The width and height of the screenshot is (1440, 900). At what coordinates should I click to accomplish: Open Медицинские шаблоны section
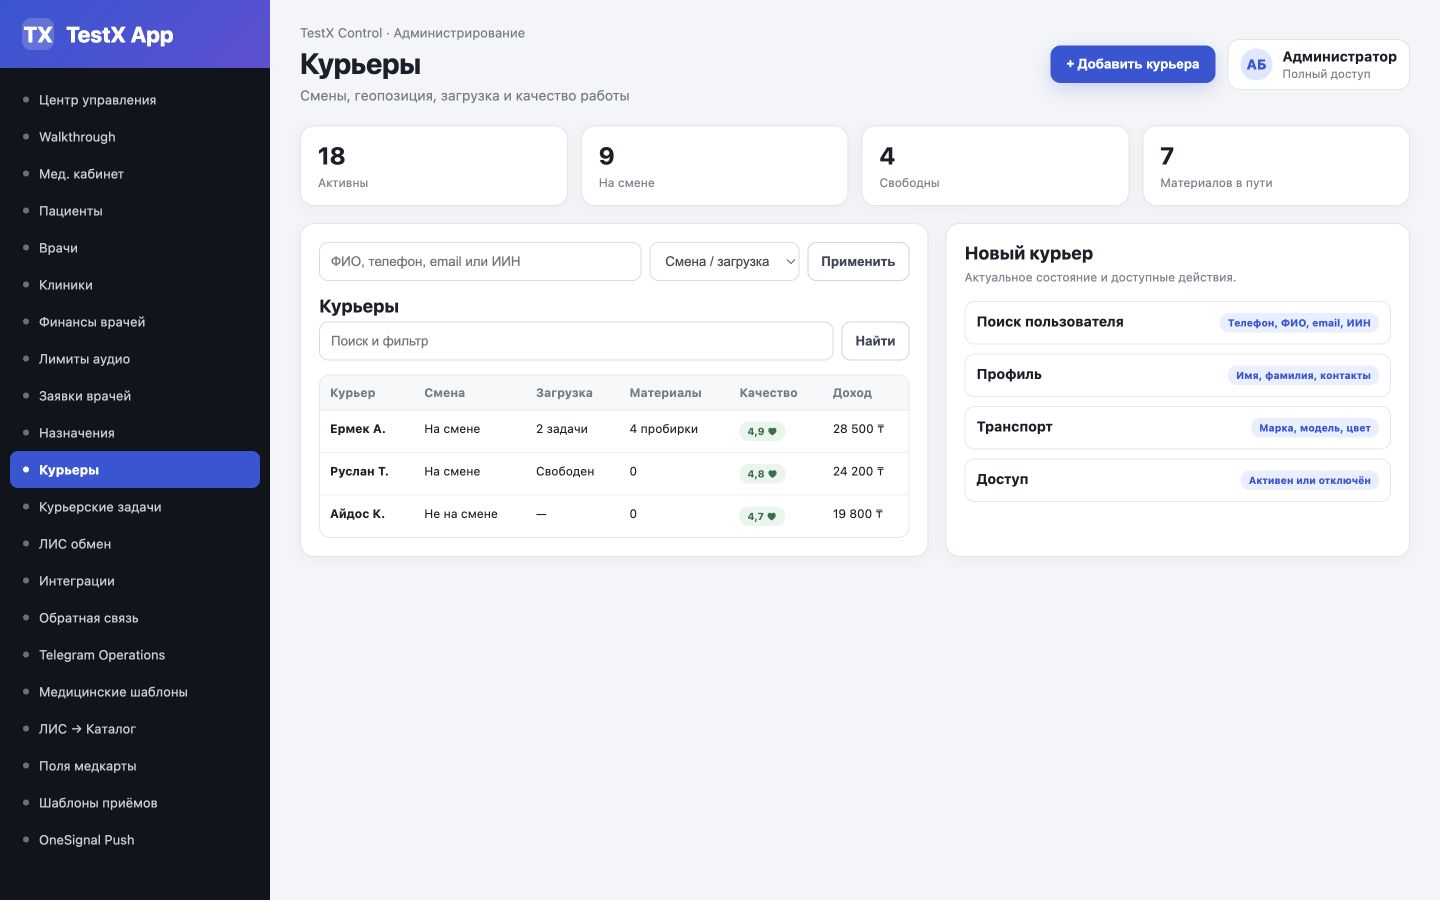pyautogui.click(x=135, y=692)
